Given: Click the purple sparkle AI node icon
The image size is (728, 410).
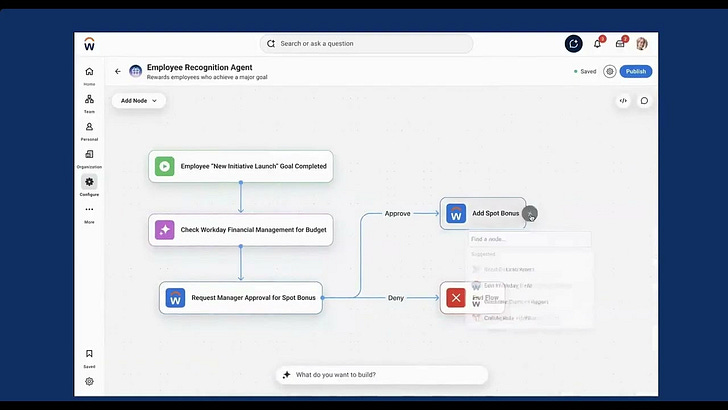Looking at the screenshot, I should pyautogui.click(x=164, y=230).
